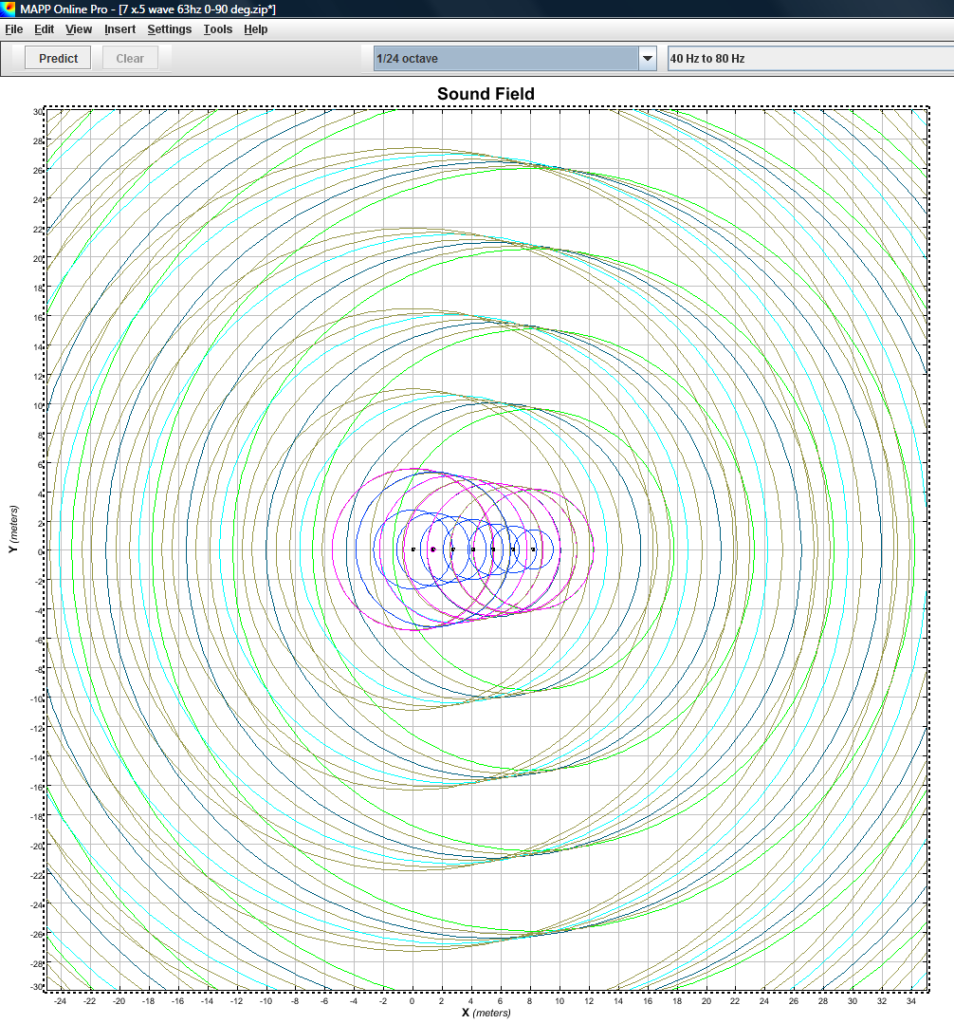Screen dimensions: 954x1024
Task: Open the Help menu
Action: (x=255, y=29)
